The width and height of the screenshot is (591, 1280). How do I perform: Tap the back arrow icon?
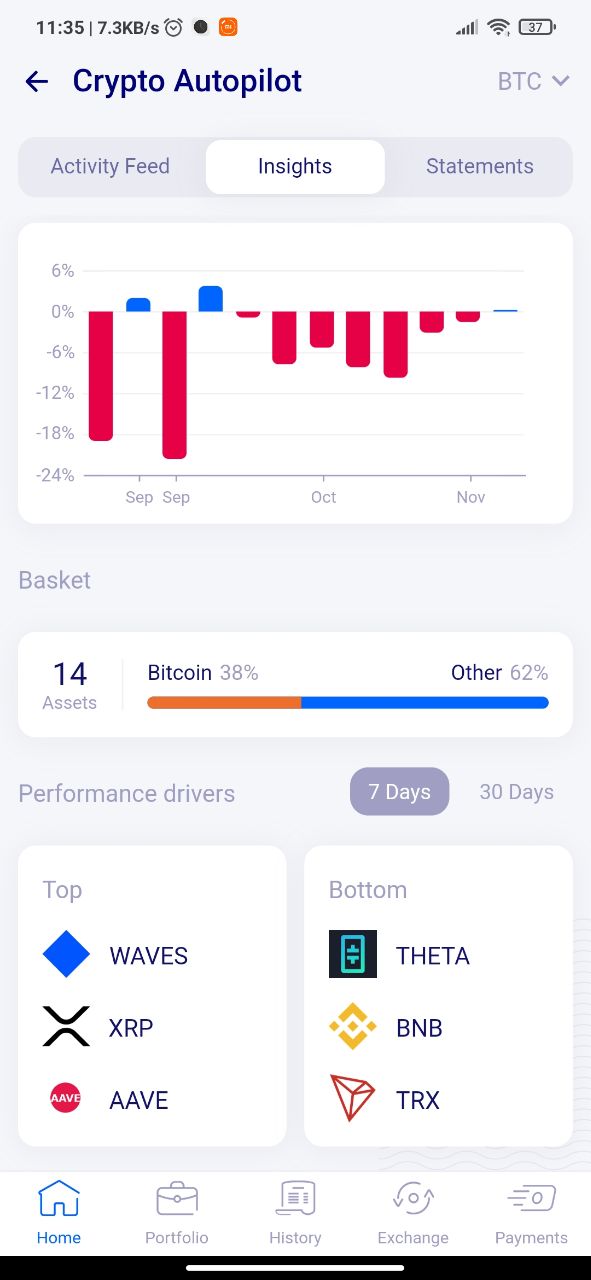tap(37, 81)
